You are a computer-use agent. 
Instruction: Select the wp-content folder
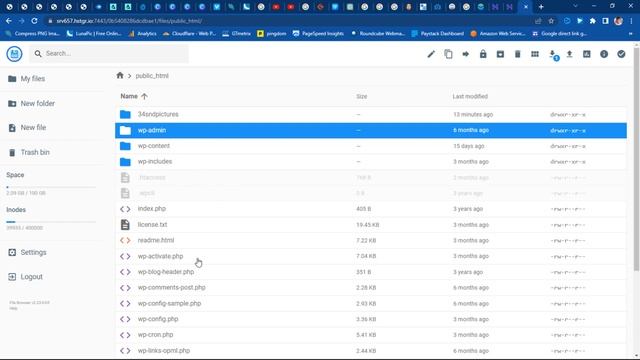pos(371,146)
